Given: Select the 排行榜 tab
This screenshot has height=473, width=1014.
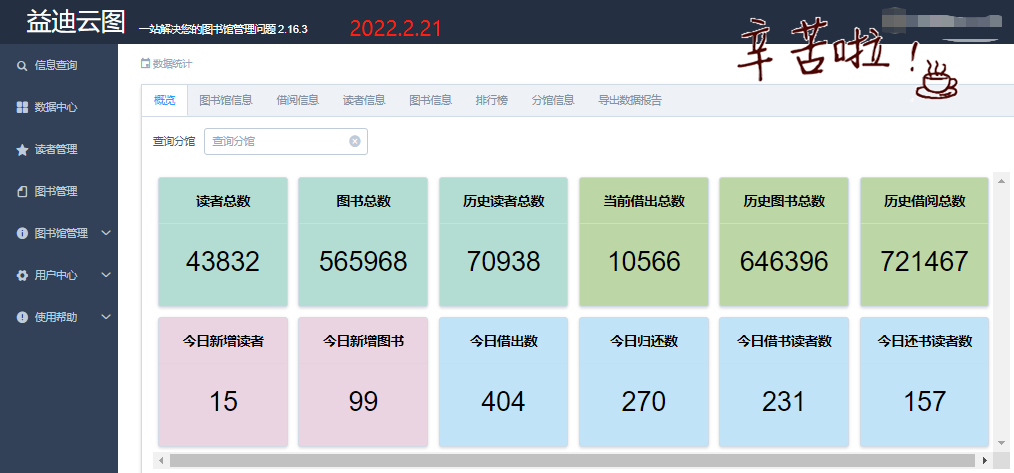Looking at the screenshot, I should point(491,100).
